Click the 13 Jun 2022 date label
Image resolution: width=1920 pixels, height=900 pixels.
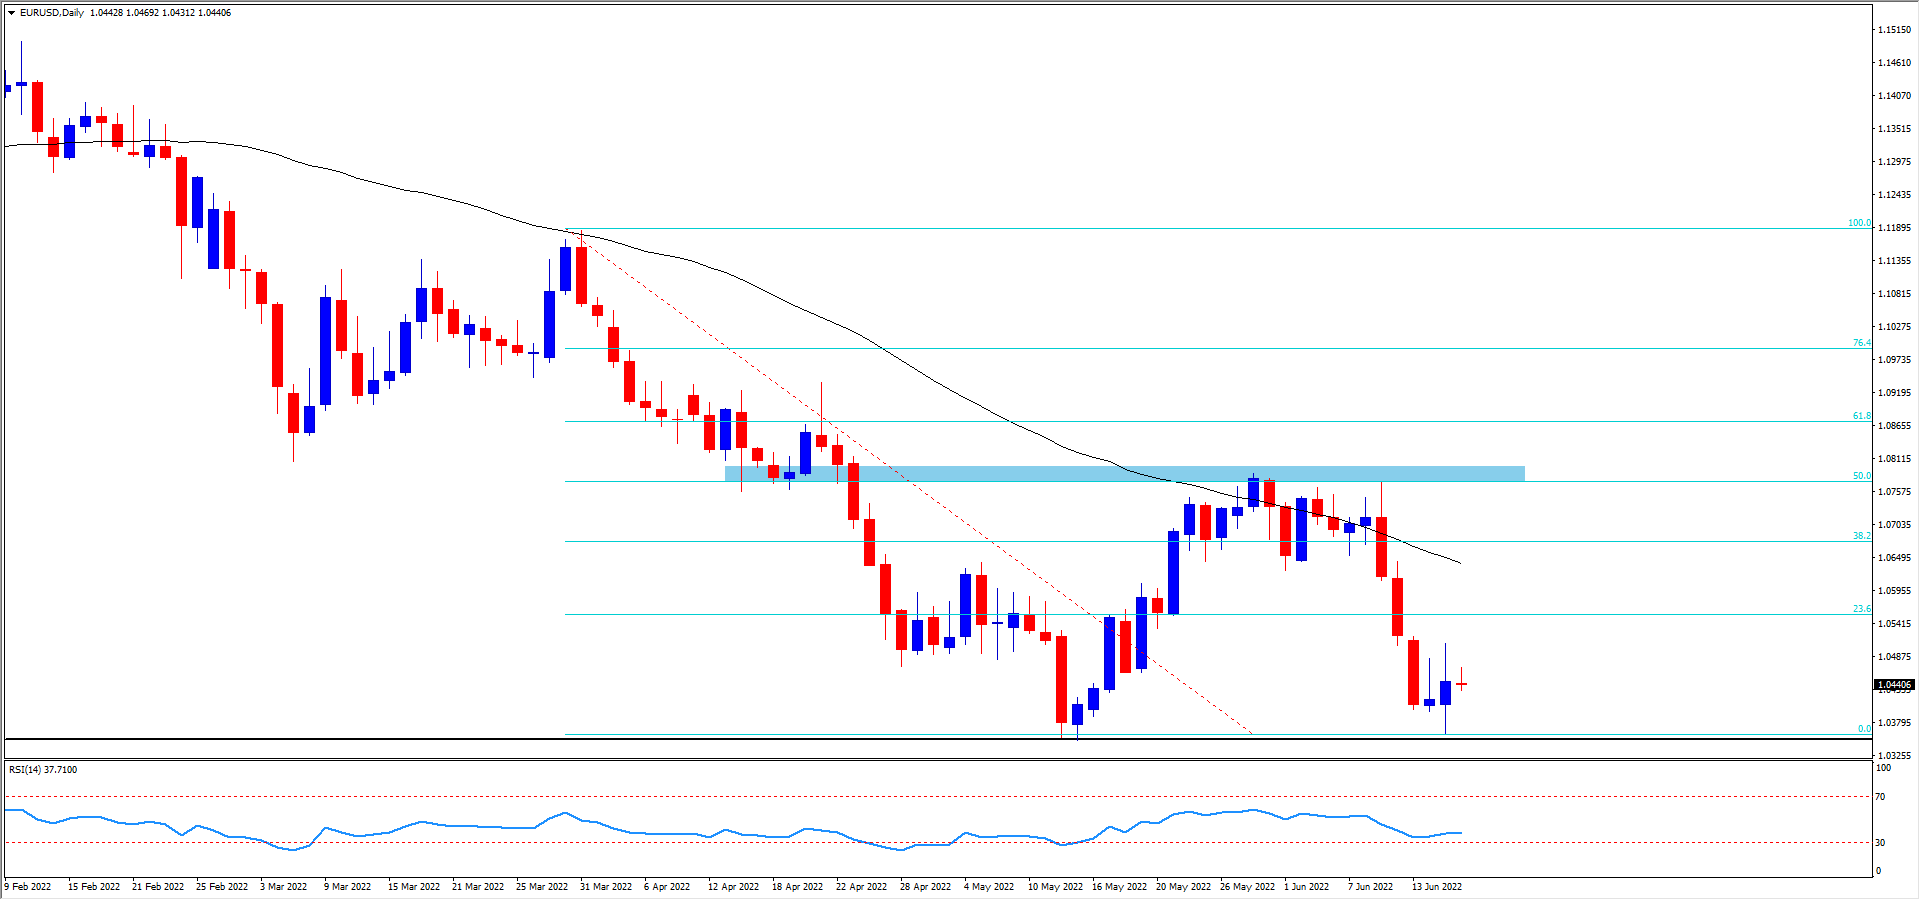coord(1436,887)
